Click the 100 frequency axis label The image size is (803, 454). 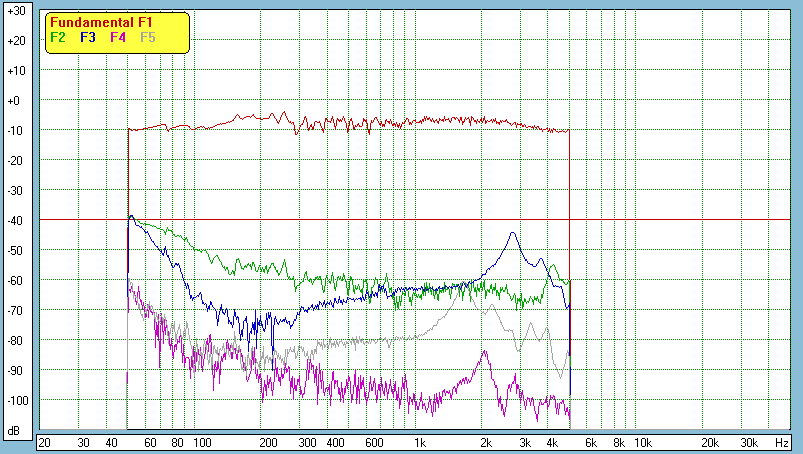pyautogui.click(x=202, y=442)
